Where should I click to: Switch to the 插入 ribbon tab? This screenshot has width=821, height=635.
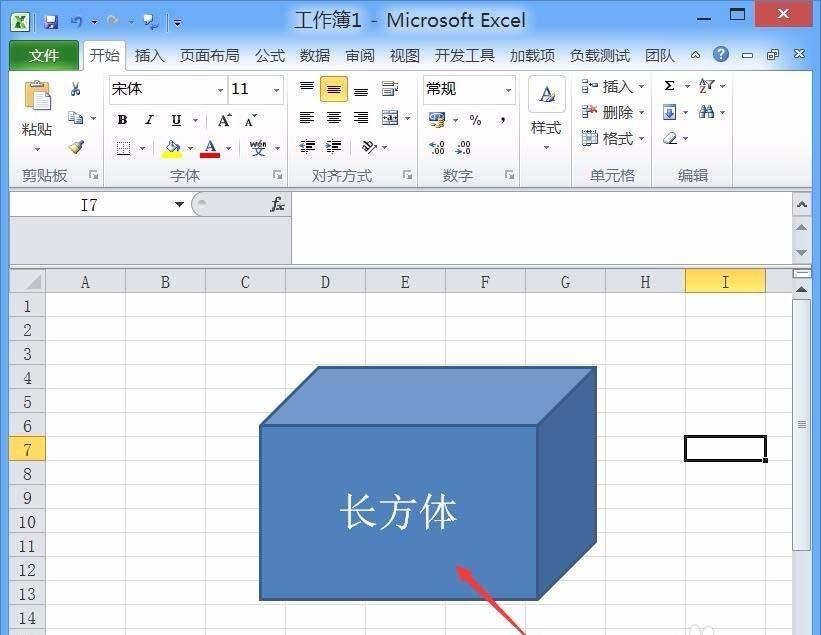tap(149, 55)
